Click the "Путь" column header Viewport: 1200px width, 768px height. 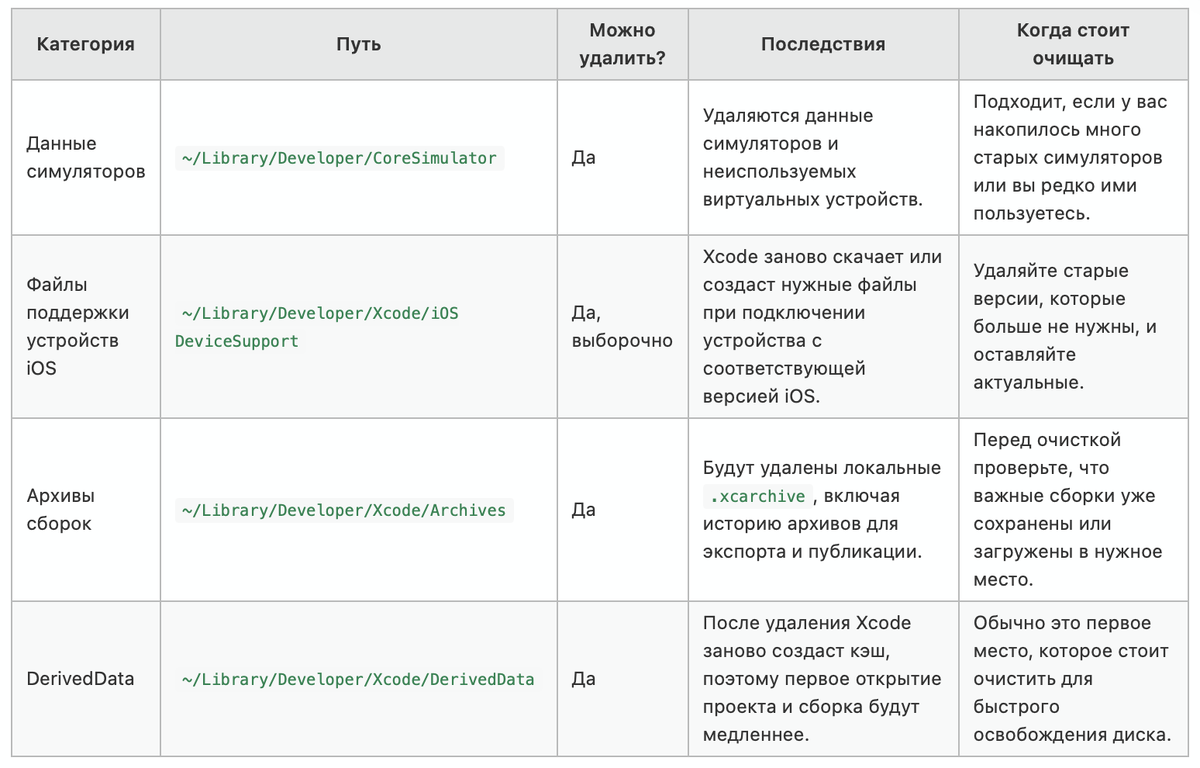tap(358, 44)
